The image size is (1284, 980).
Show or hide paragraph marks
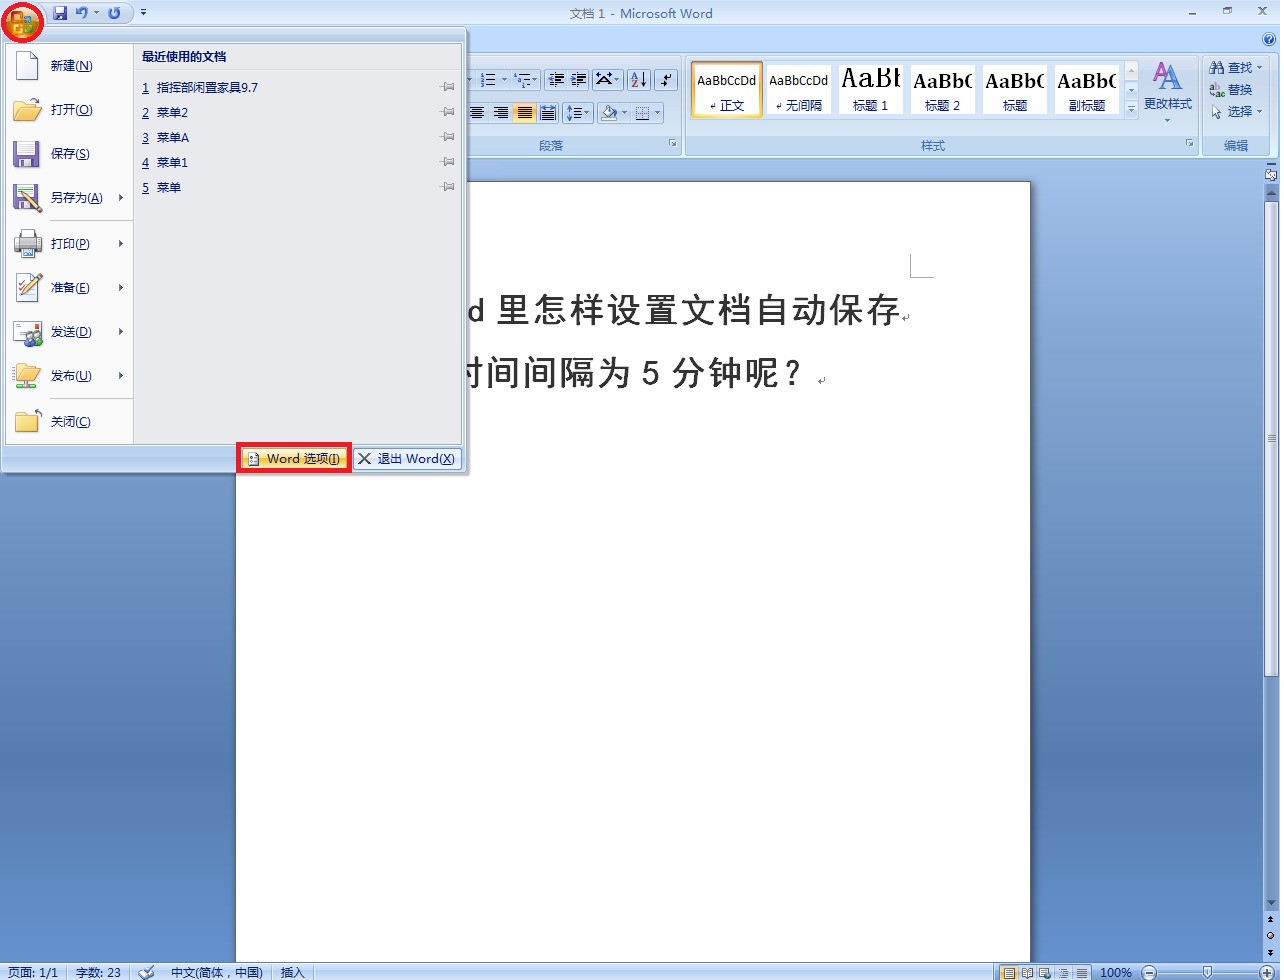click(667, 80)
